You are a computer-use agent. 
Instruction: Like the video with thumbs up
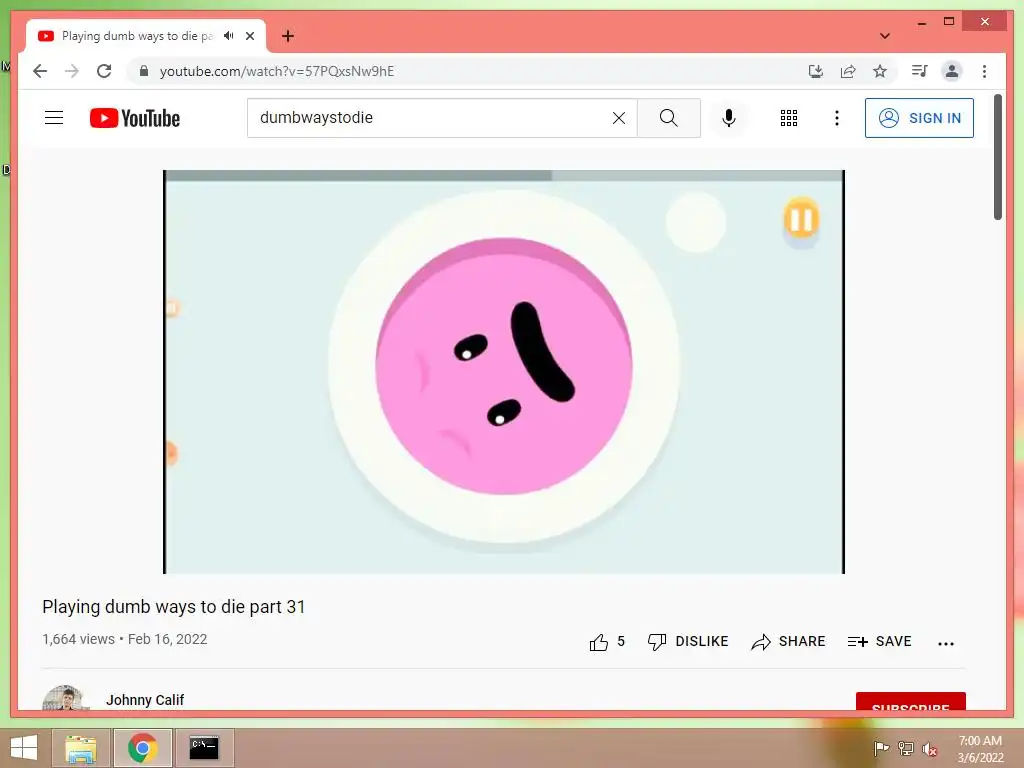click(x=607, y=642)
